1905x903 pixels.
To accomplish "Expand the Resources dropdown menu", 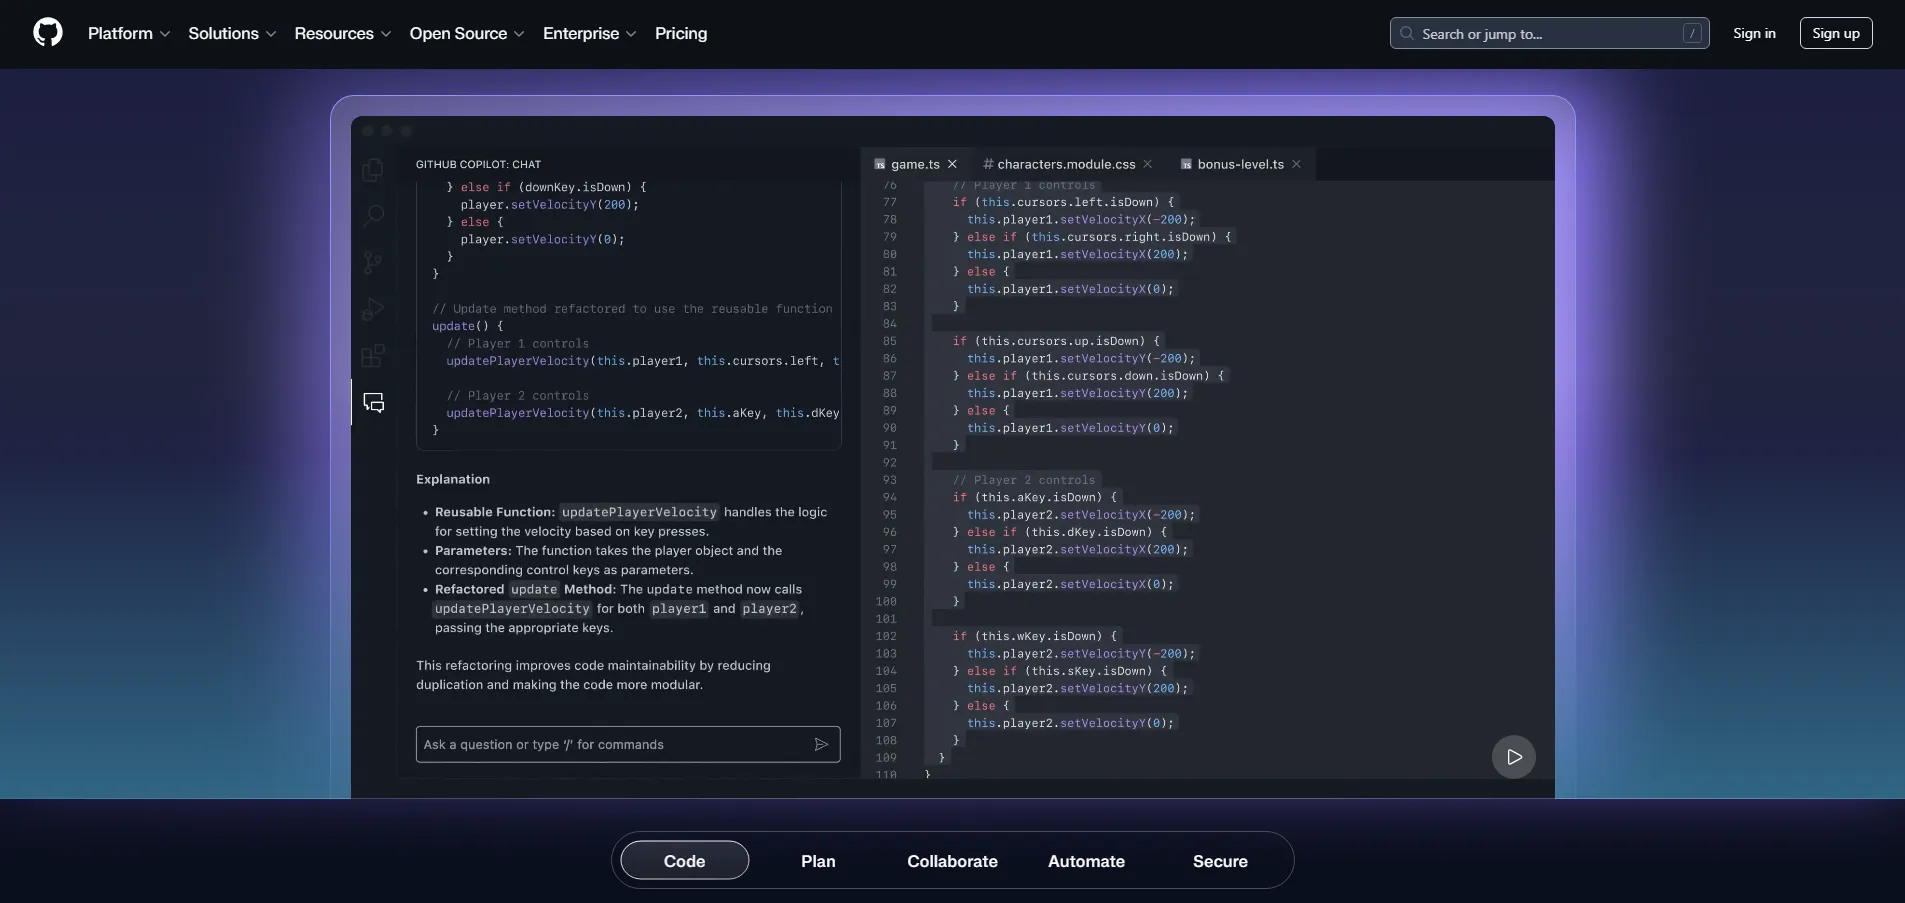I will (x=343, y=33).
